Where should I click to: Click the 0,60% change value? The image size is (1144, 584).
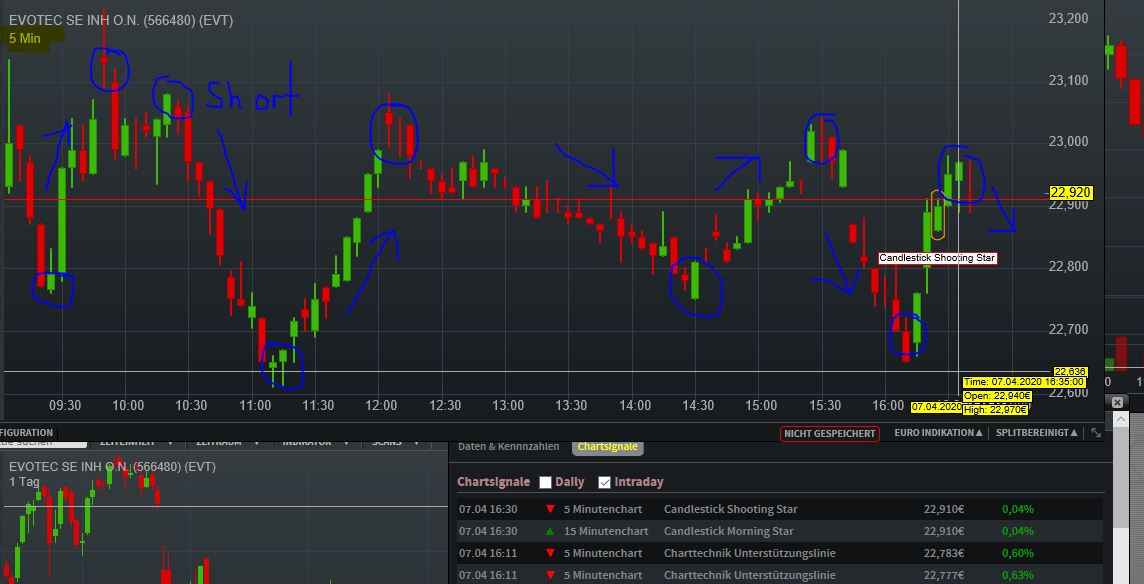[1018, 553]
